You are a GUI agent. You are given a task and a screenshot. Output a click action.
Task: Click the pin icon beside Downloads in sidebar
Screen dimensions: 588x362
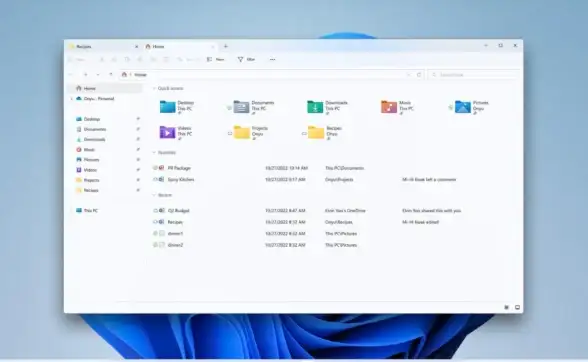pos(138,139)
